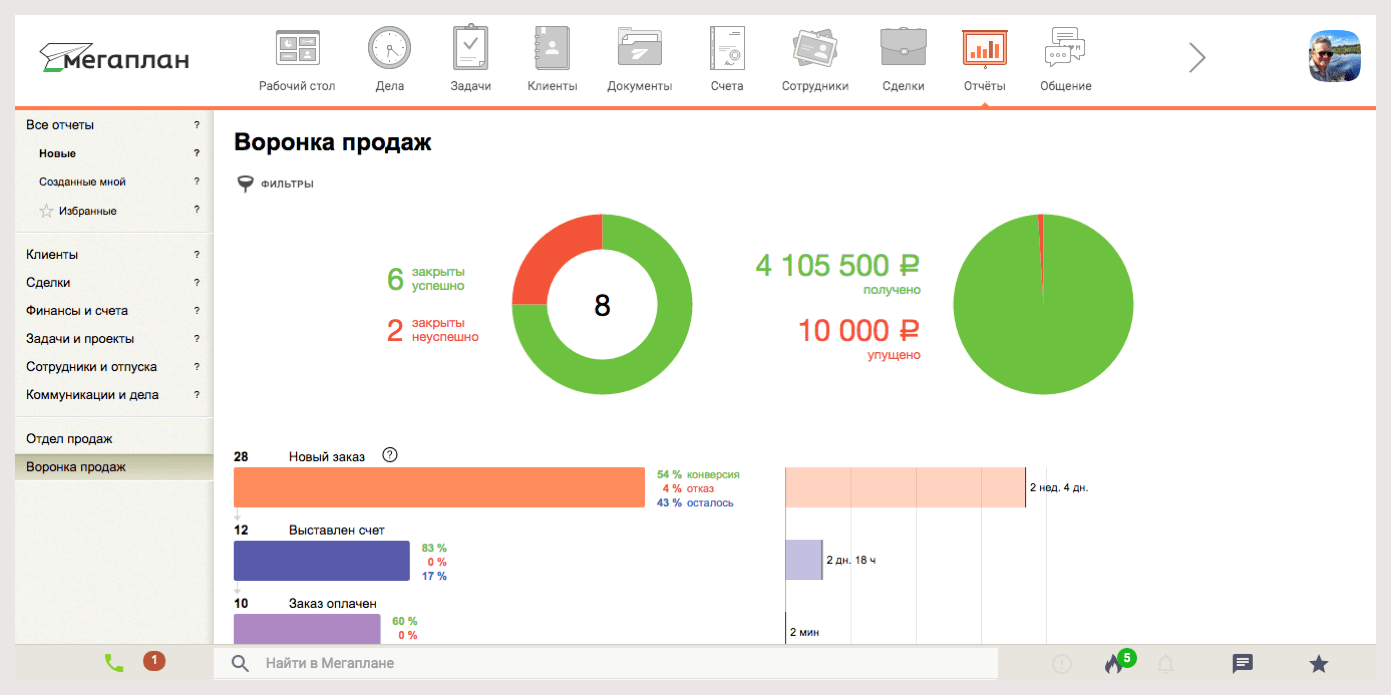The width and height of the screenshot is (1391, 695).
Task: Open Клиенты address book icon
Action: coord(552,49)
